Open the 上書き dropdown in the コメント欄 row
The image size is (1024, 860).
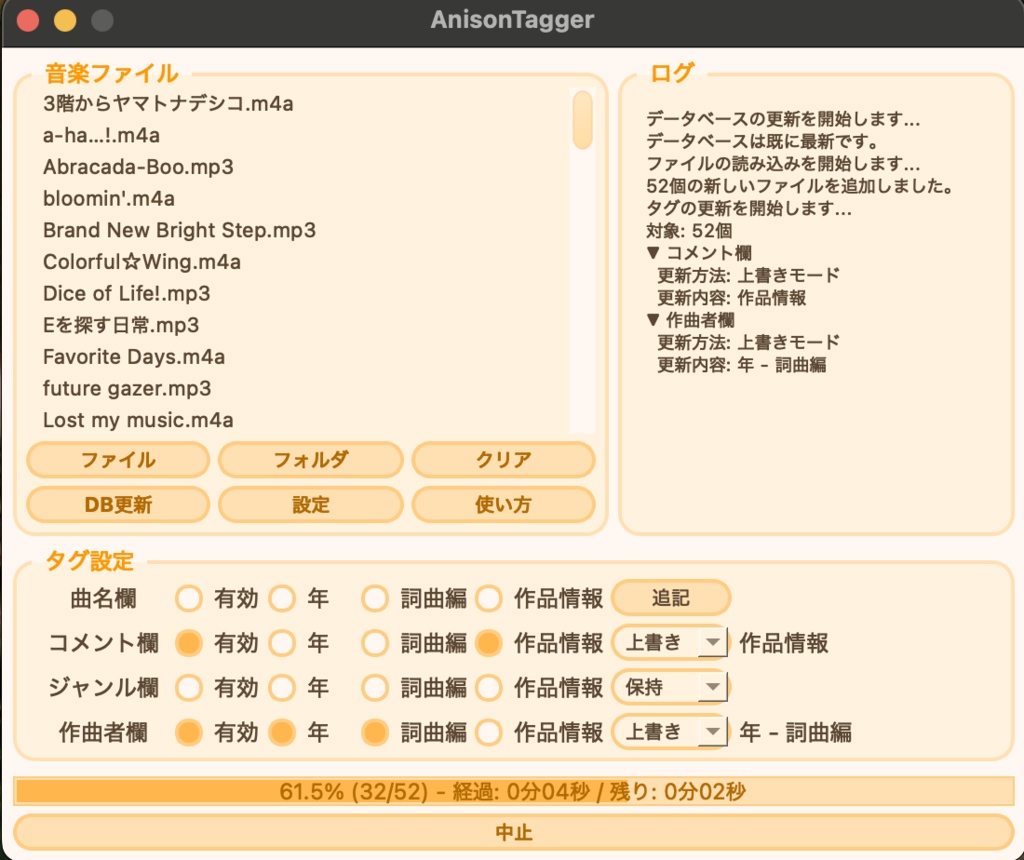670,642
